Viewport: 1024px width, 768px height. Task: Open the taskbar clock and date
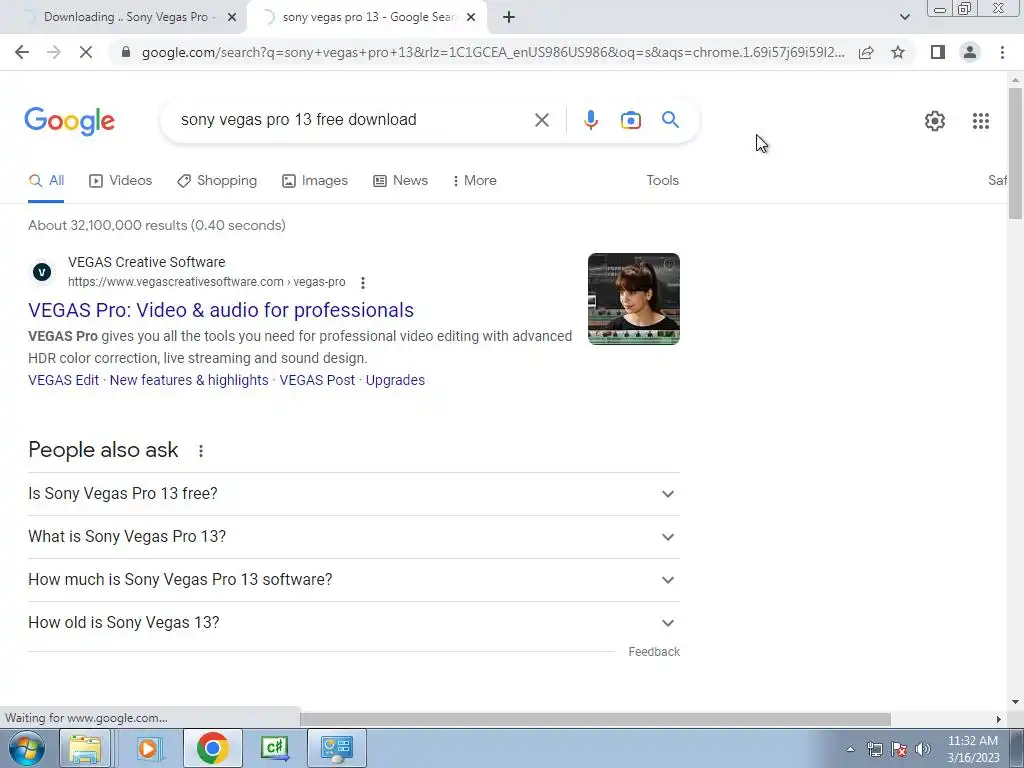[973, 749]
